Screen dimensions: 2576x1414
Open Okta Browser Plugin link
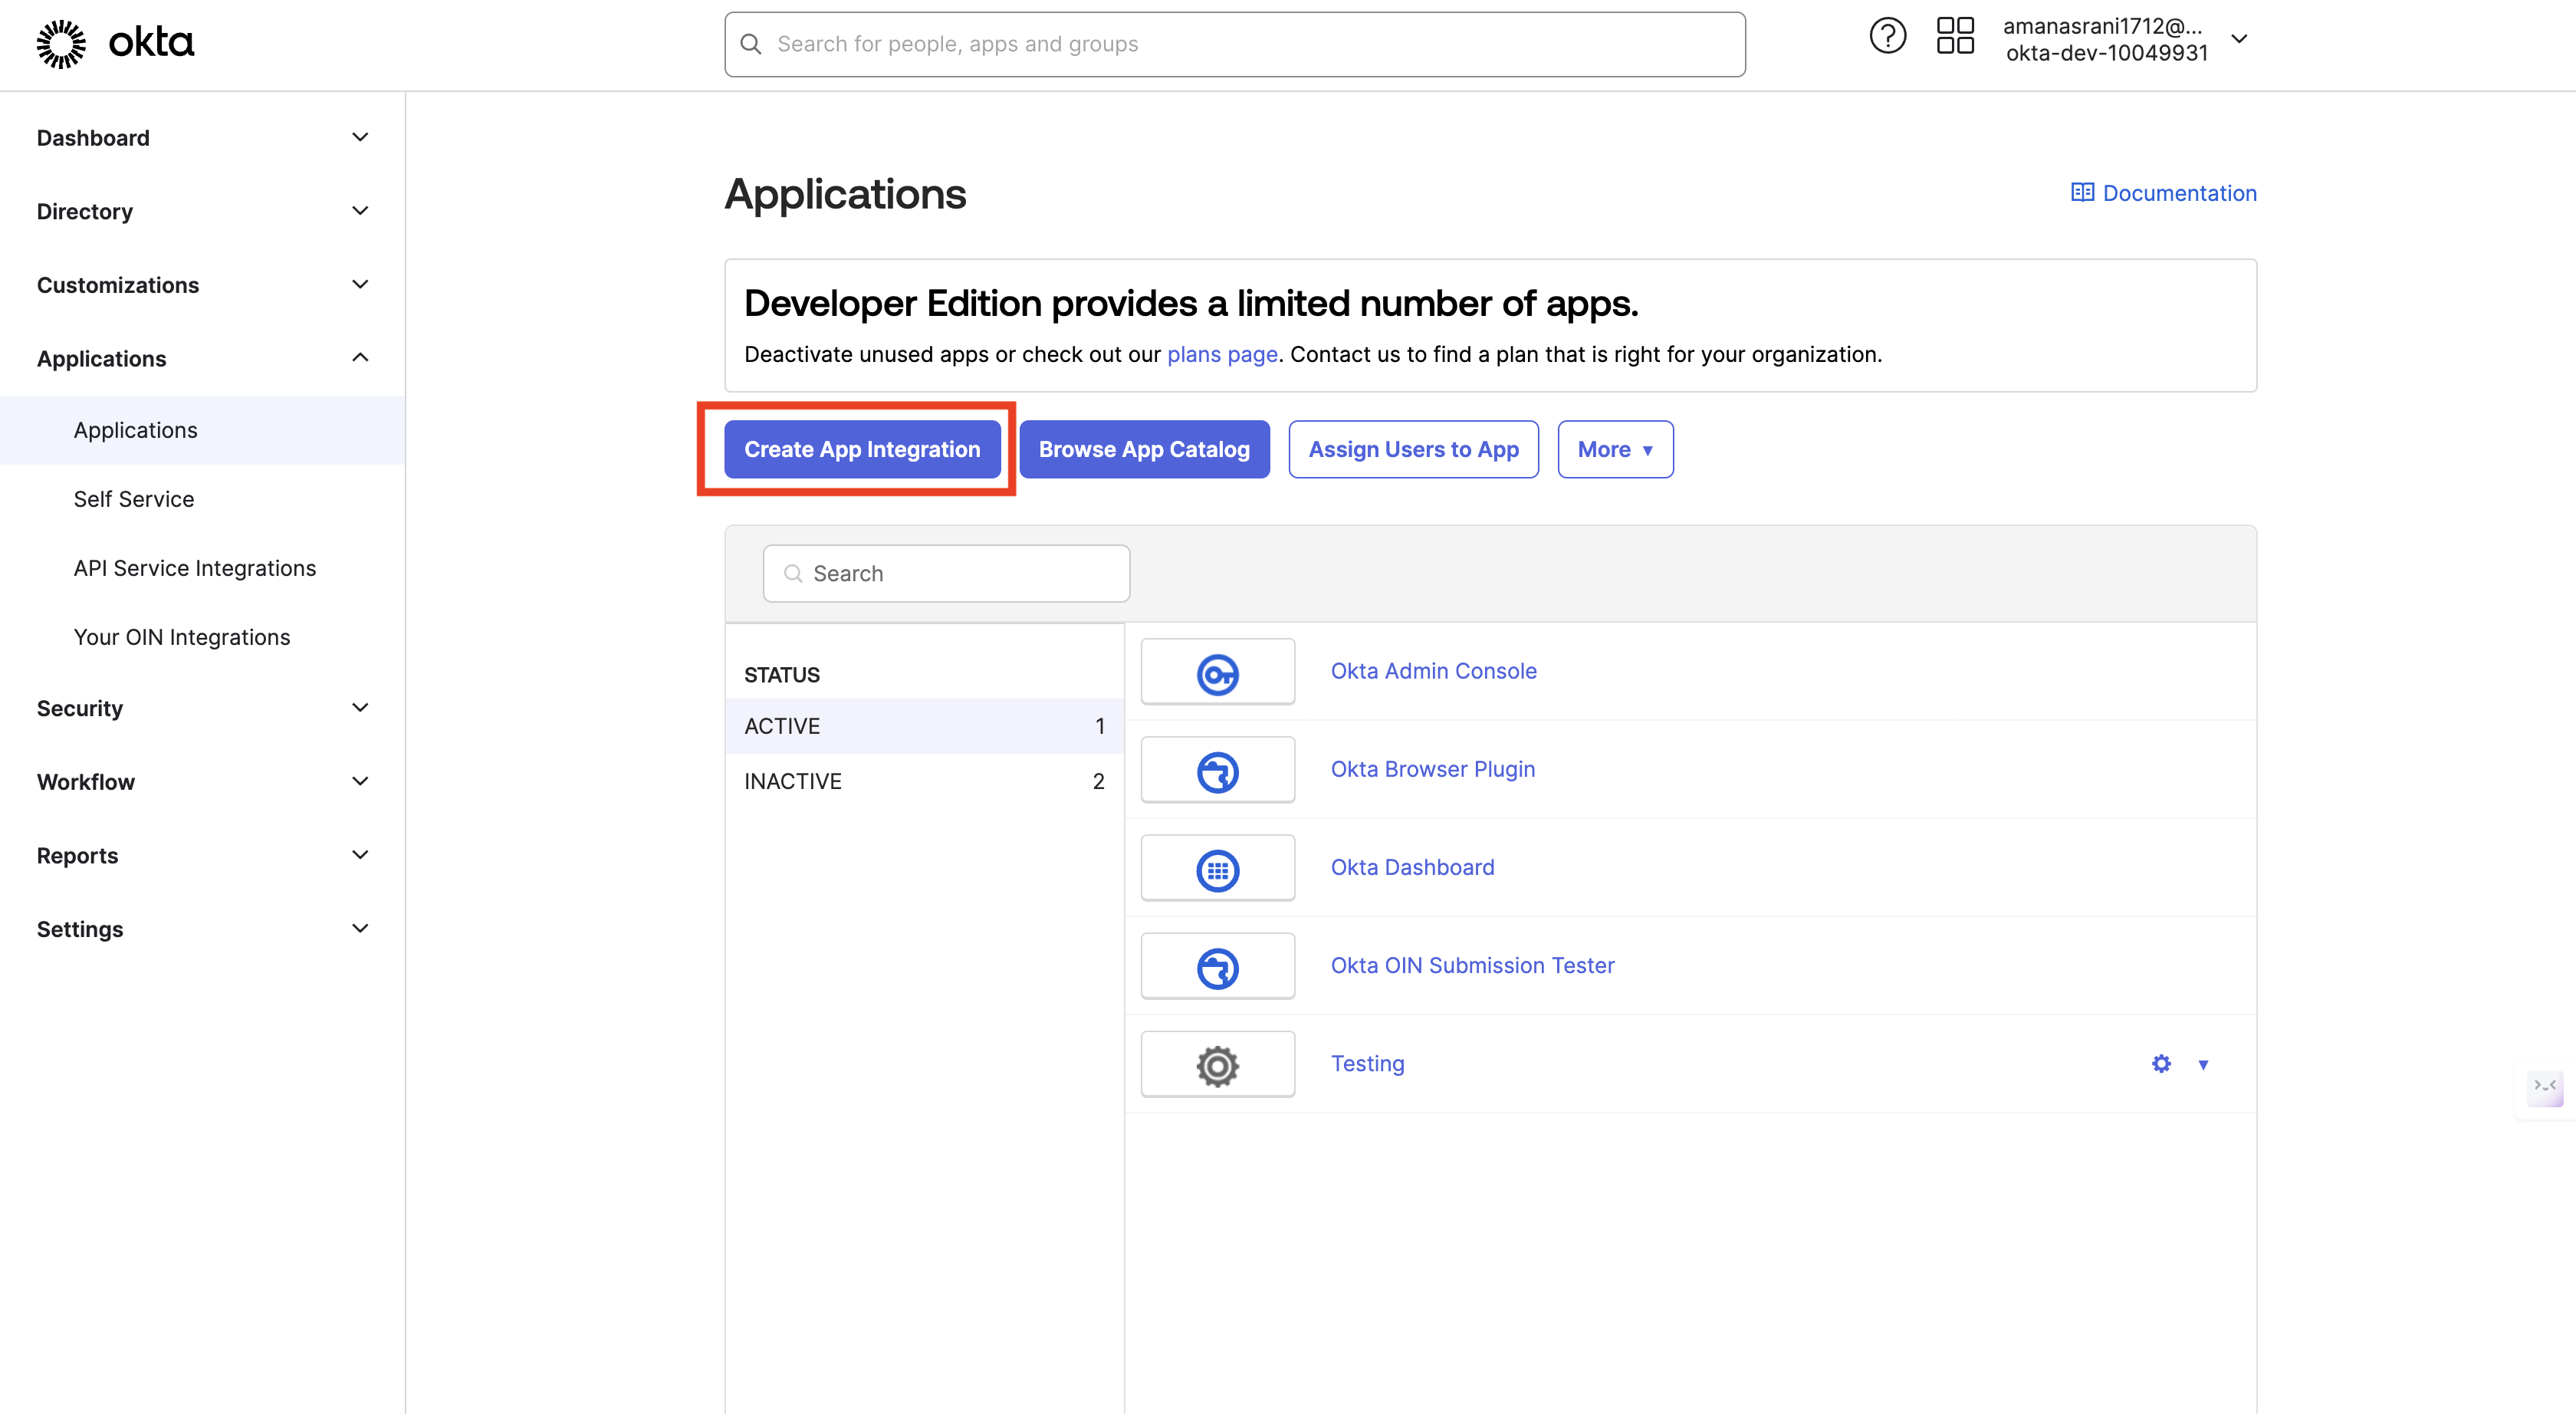(1432, 769)
